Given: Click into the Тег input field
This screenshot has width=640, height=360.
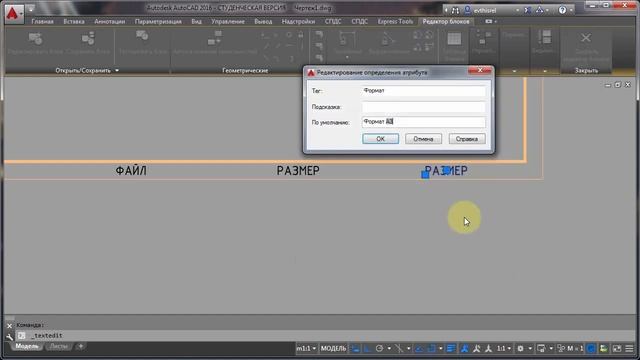Looking at the screenshot, I should point(423,91).
